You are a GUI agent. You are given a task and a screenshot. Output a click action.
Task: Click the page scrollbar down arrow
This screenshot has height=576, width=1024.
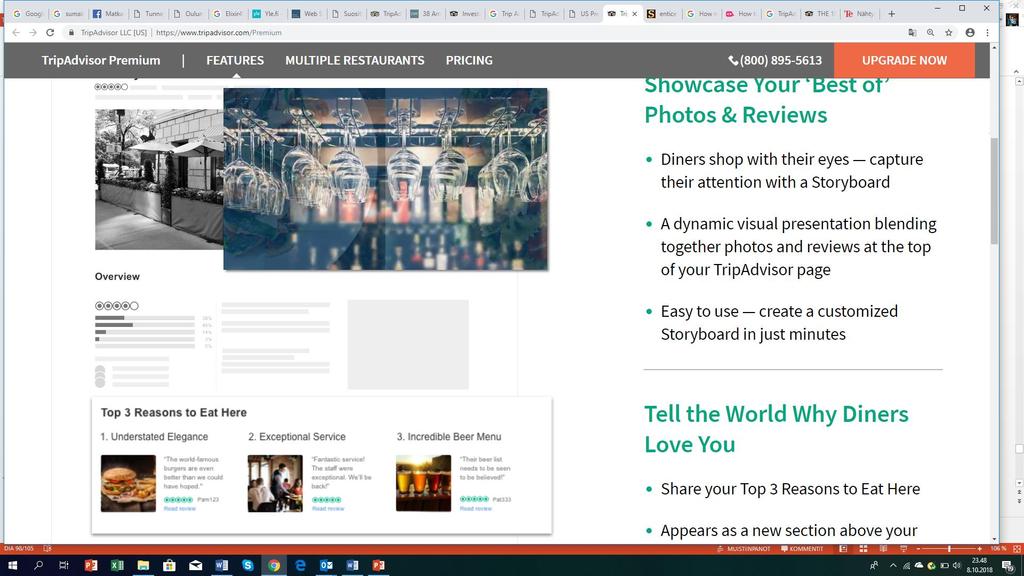pyautogui.click(x=994, y=539)
